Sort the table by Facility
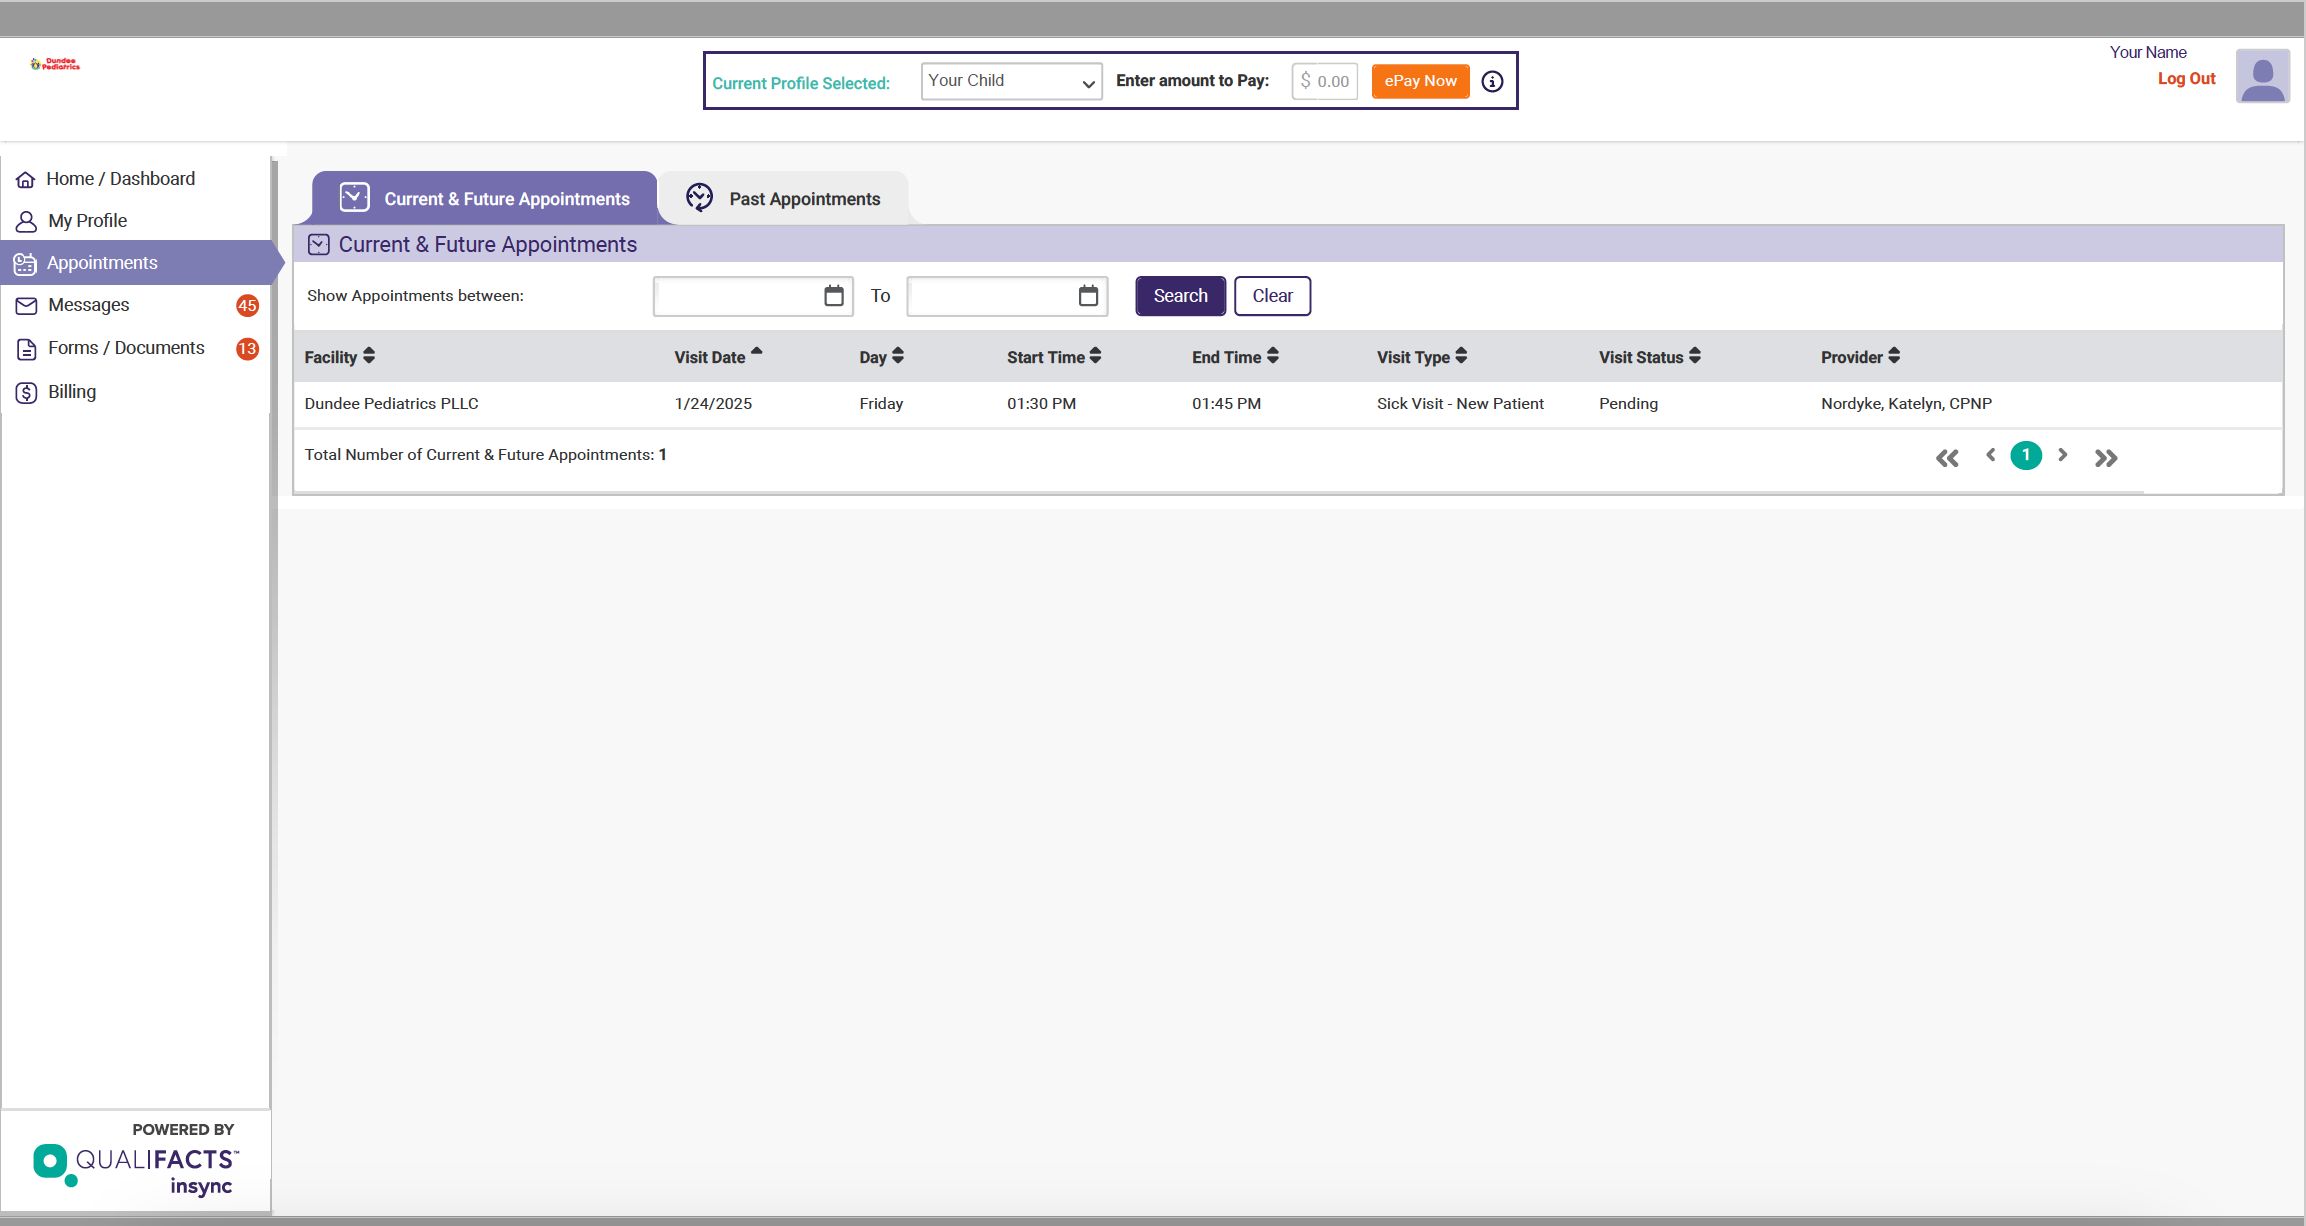The width and height of the screenshot is (2306, 1226). pos(339,357)
